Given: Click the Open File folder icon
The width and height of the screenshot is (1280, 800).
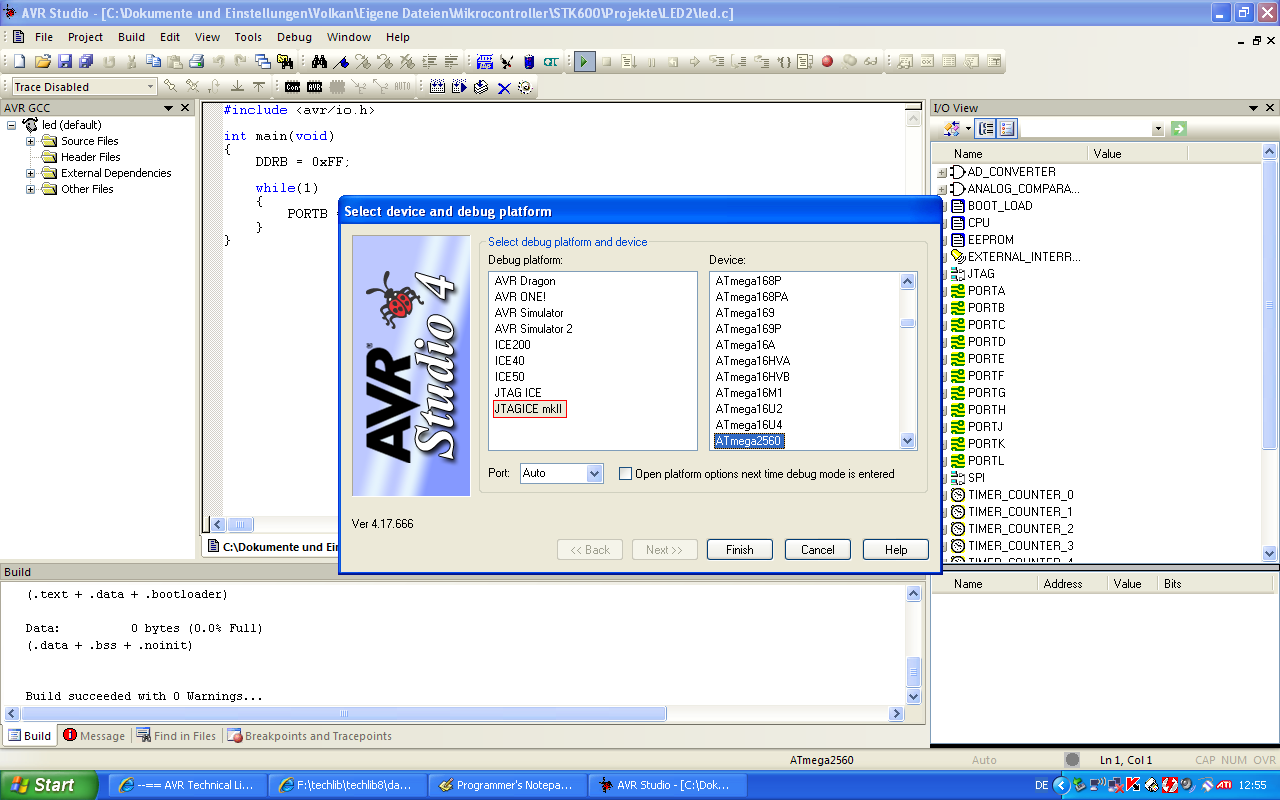Looking at the screenshot, I should point(42,61).
